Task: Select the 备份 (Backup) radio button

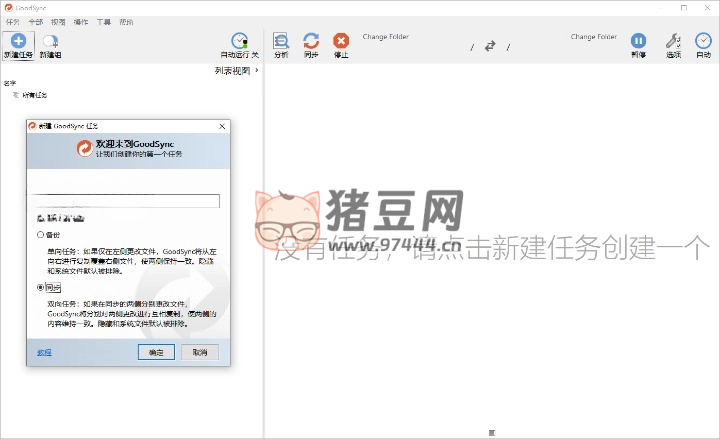Action: [41, 234]
